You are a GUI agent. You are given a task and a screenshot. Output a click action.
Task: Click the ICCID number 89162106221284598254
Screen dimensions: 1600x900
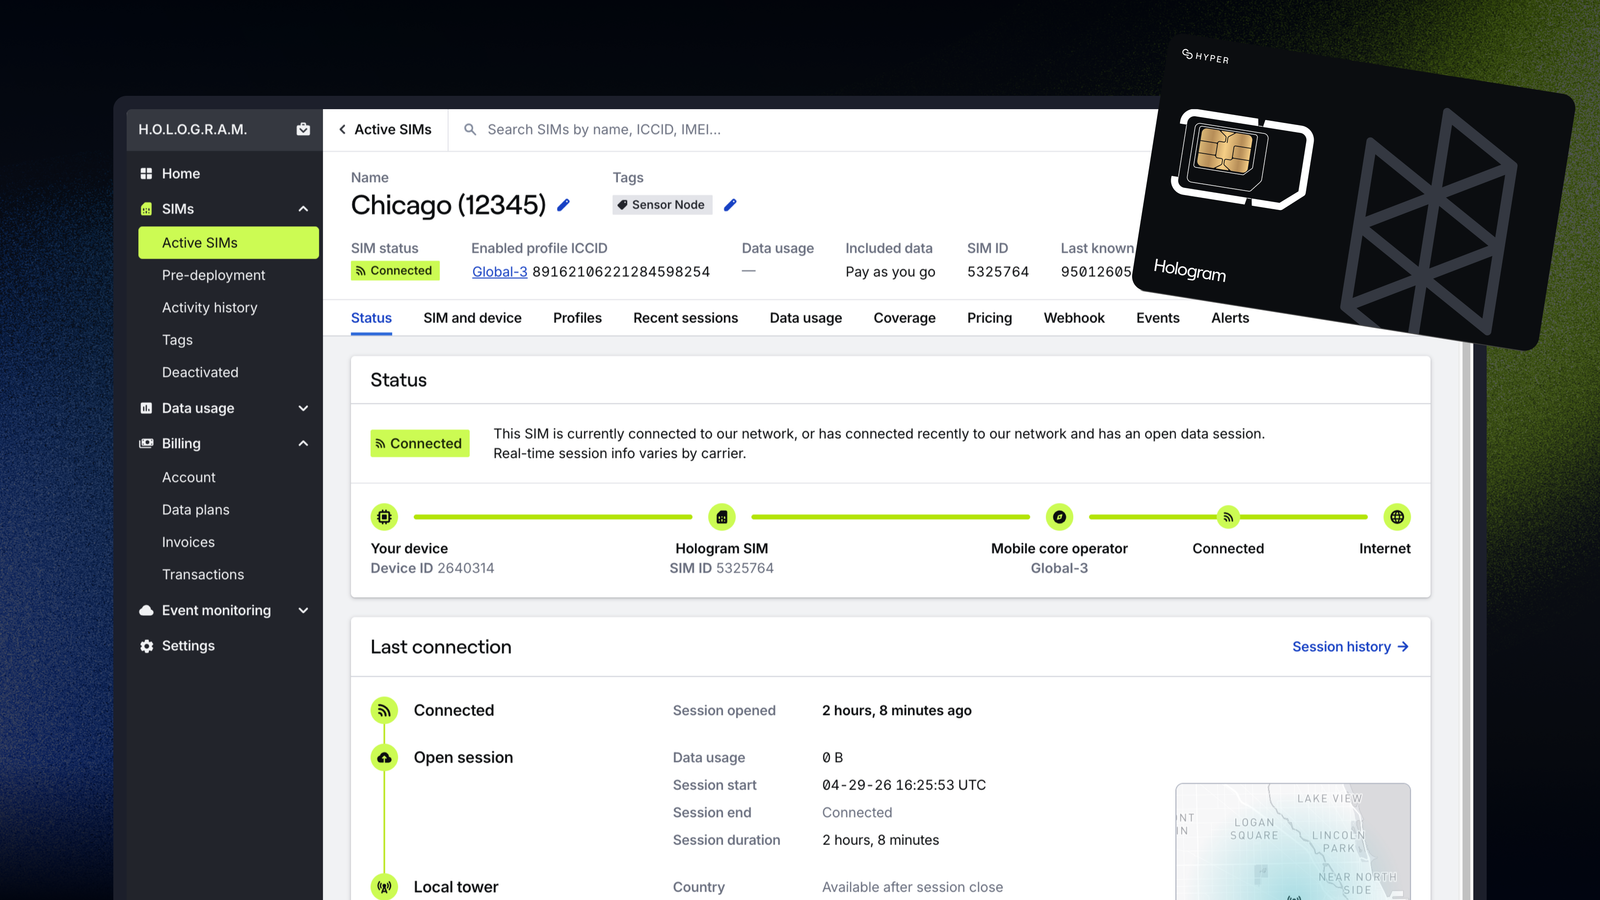[x=621, y=272]
